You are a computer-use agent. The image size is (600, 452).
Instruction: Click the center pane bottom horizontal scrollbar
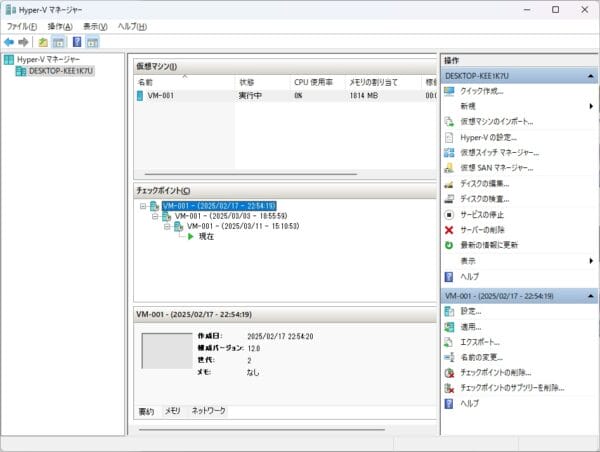click(262, 429)
